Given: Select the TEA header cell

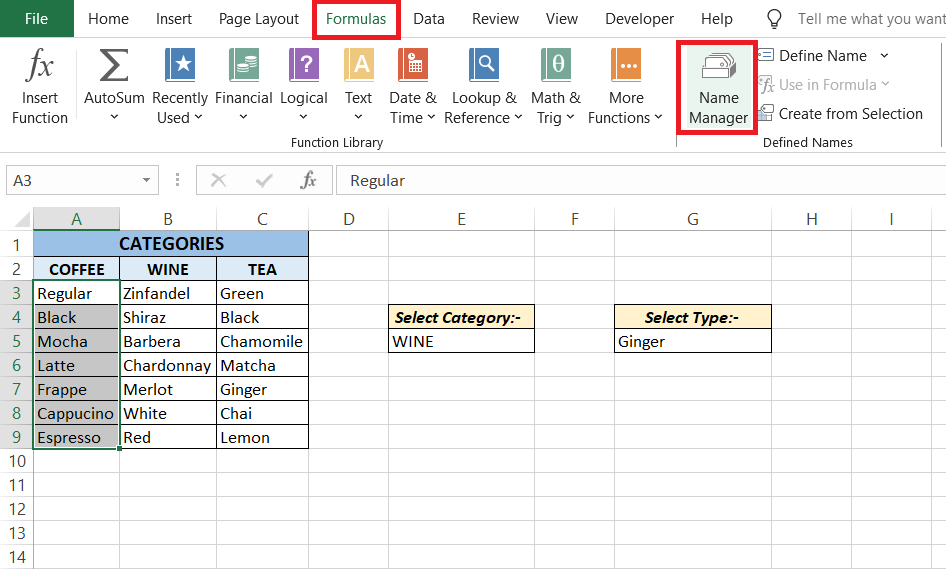Looking at the screenshot, I should click(262, 269).
